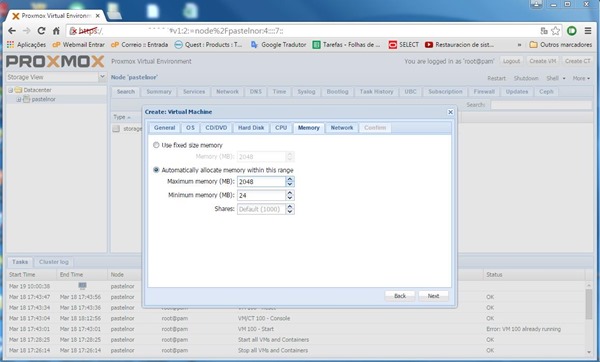
Task: Click the node Search input field
Action: click(x=541, y=104)
